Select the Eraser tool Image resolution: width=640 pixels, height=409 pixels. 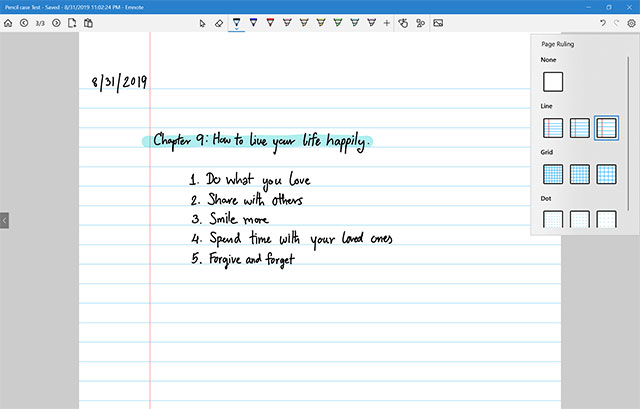219,22
